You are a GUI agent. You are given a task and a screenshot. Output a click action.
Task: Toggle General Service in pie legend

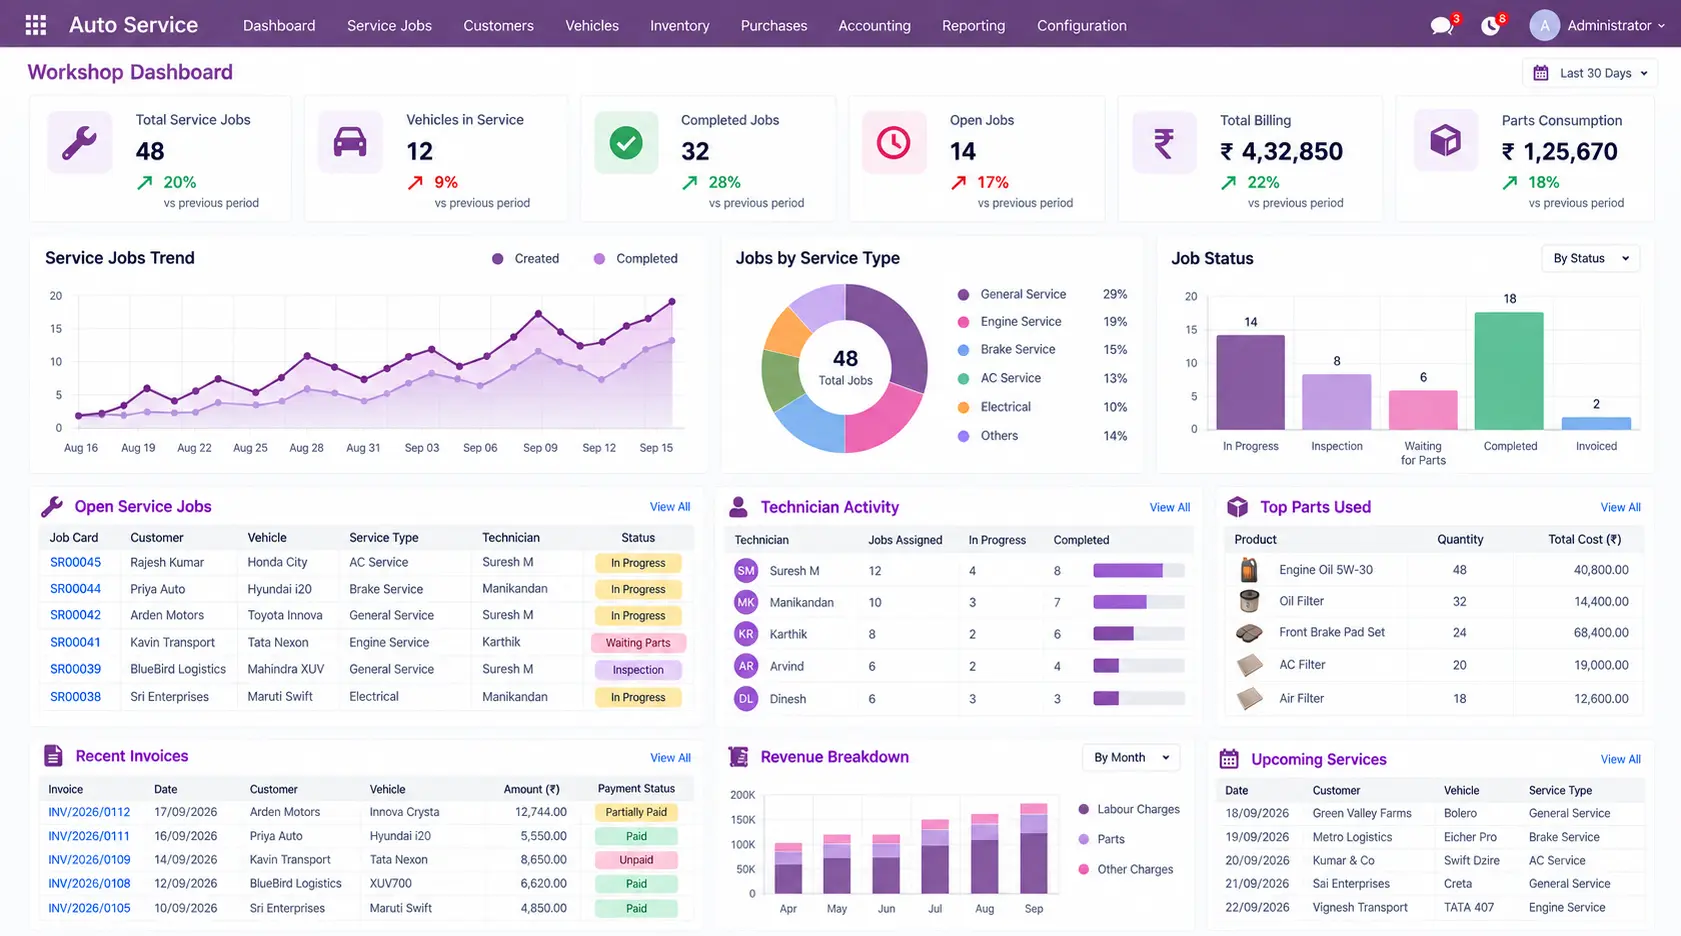coord(1012,295)
